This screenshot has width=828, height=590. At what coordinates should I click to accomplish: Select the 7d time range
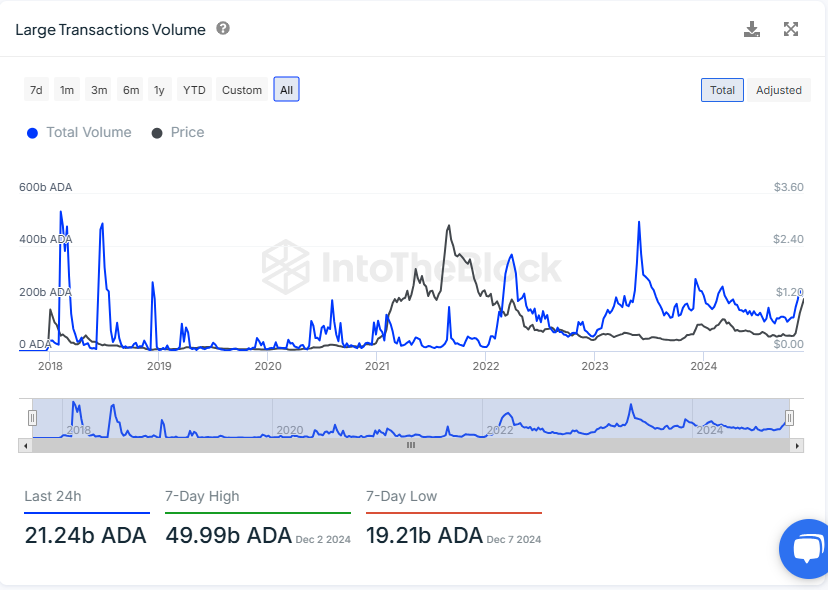point(36,90)
